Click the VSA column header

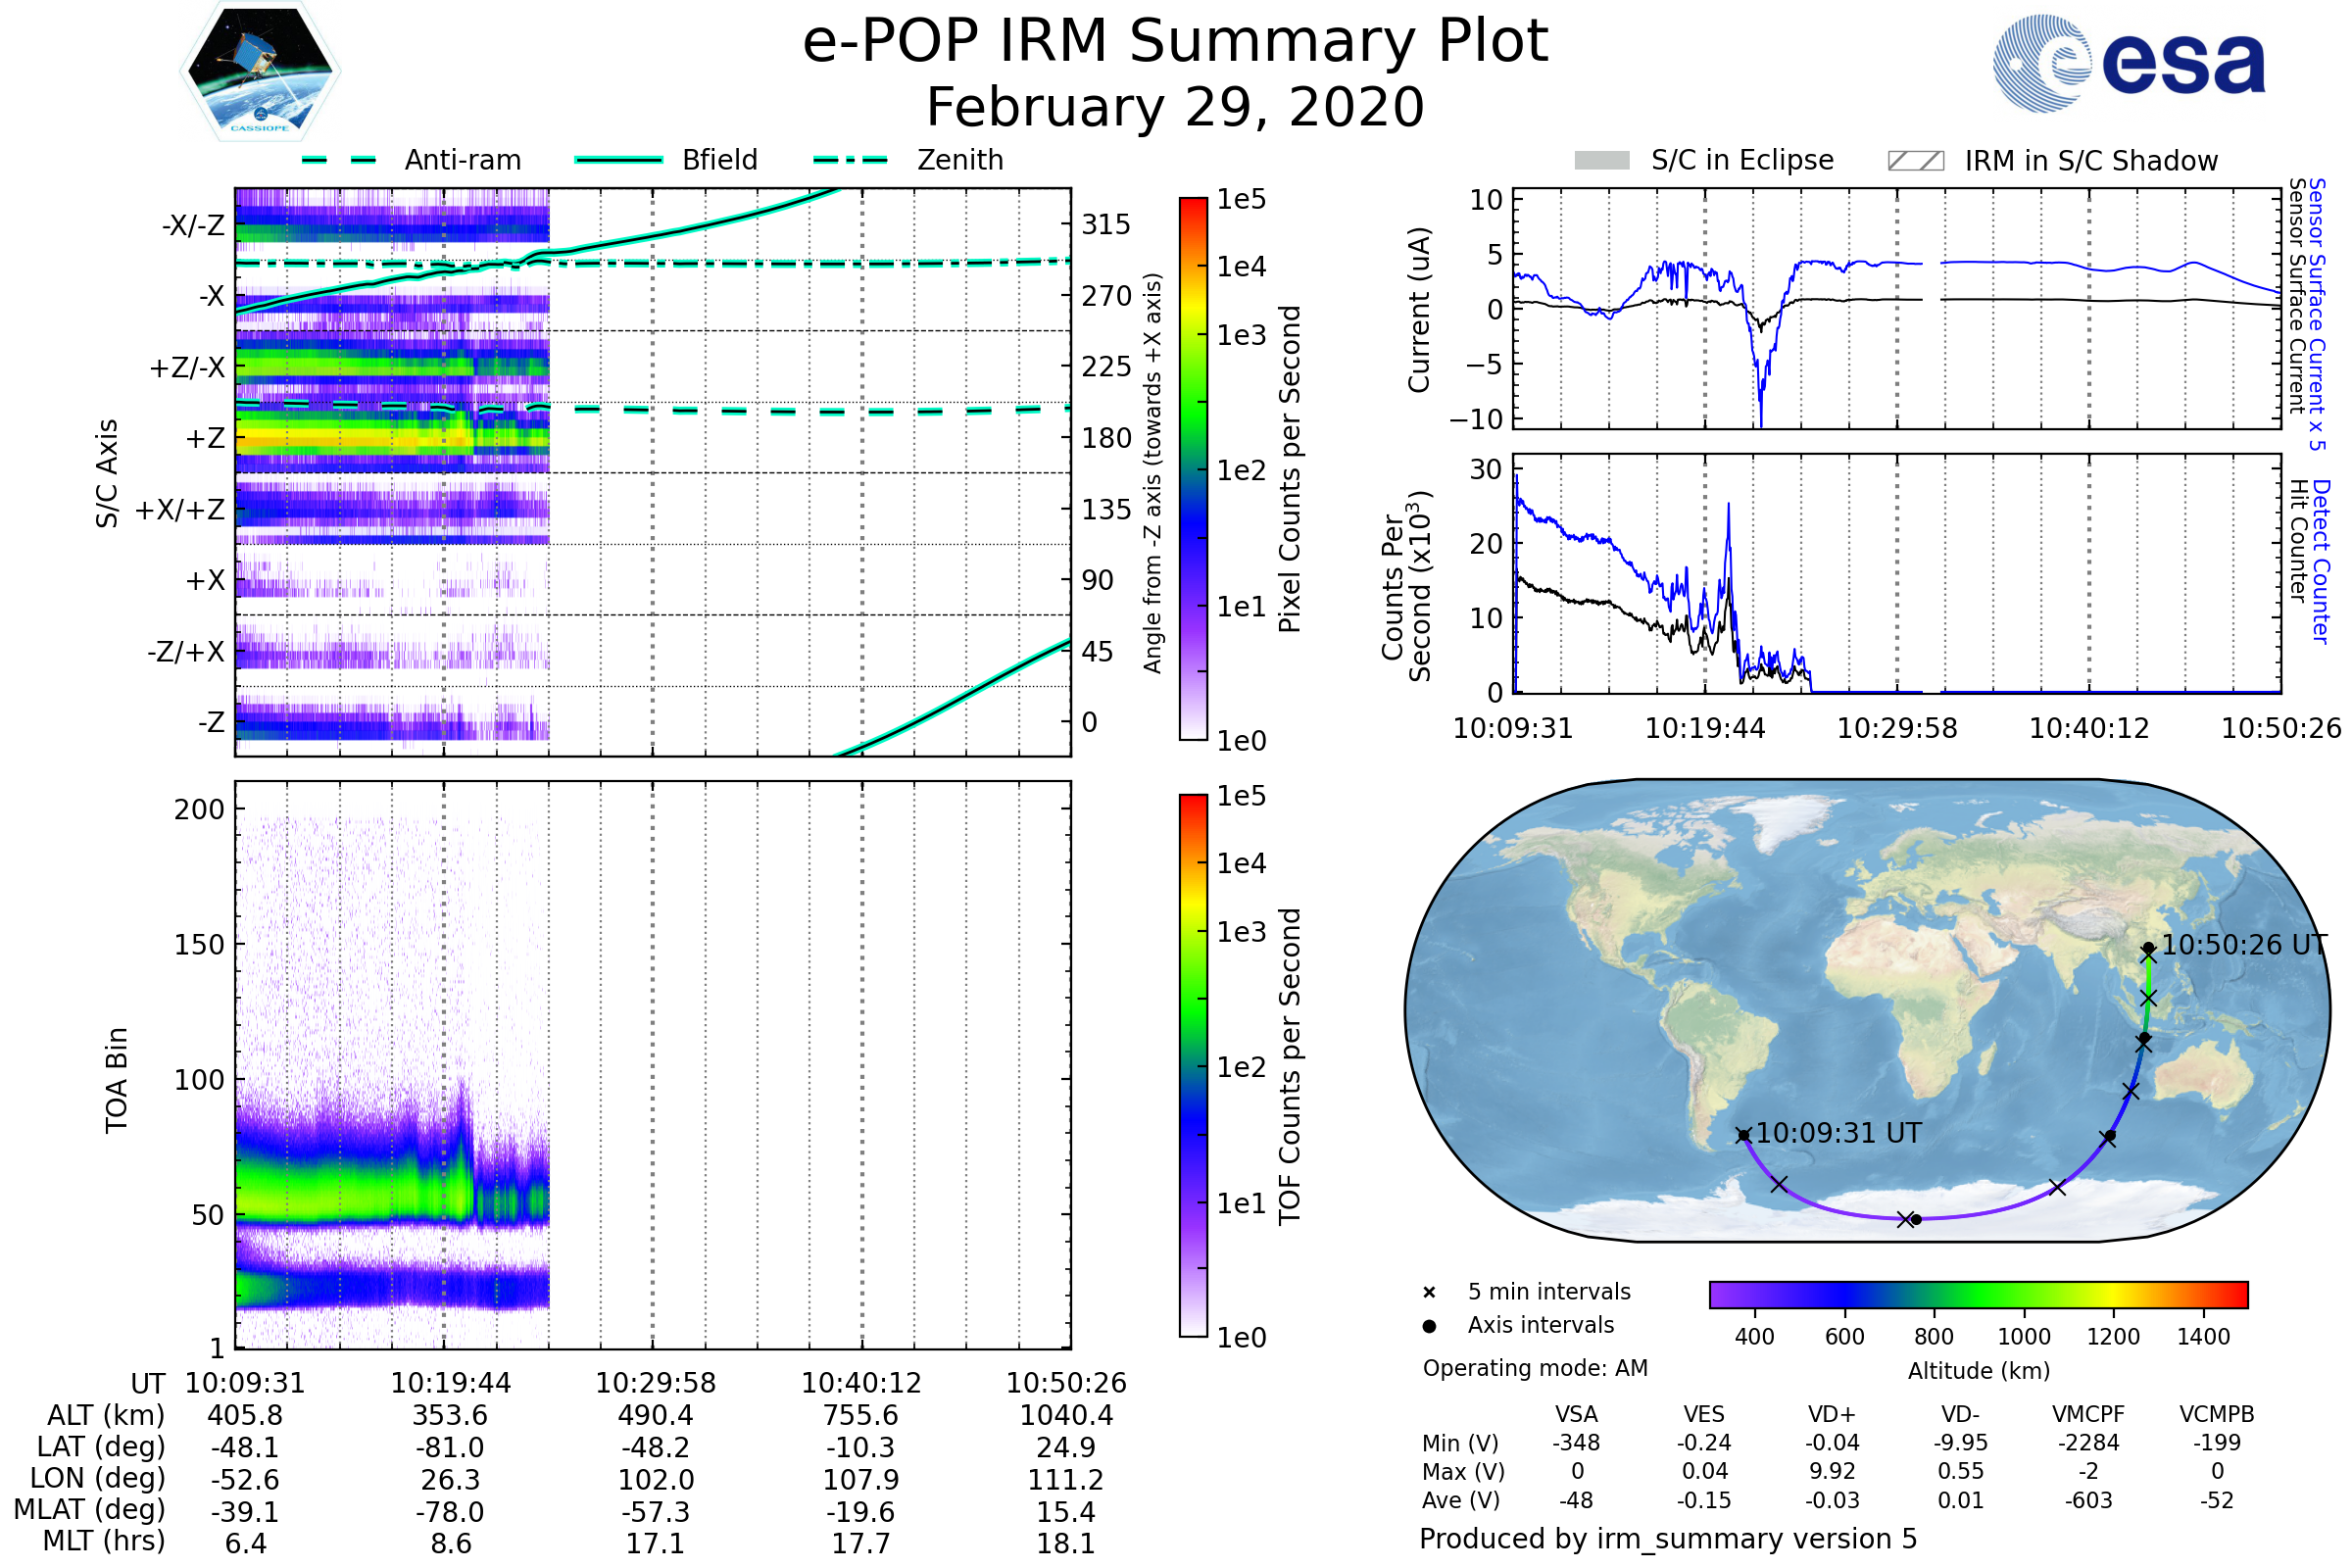pos(1576,1414)
